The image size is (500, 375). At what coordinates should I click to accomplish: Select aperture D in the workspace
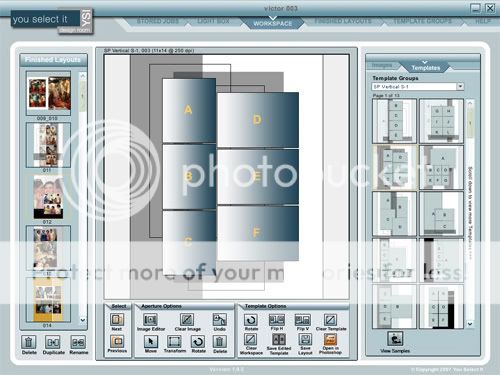[x=258, y=120]
